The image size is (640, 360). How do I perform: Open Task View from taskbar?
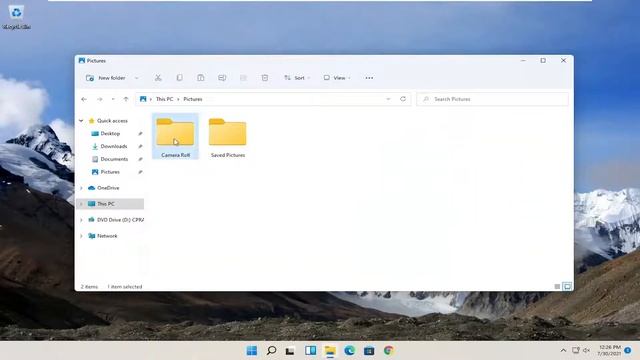click(x=290, y=351)
